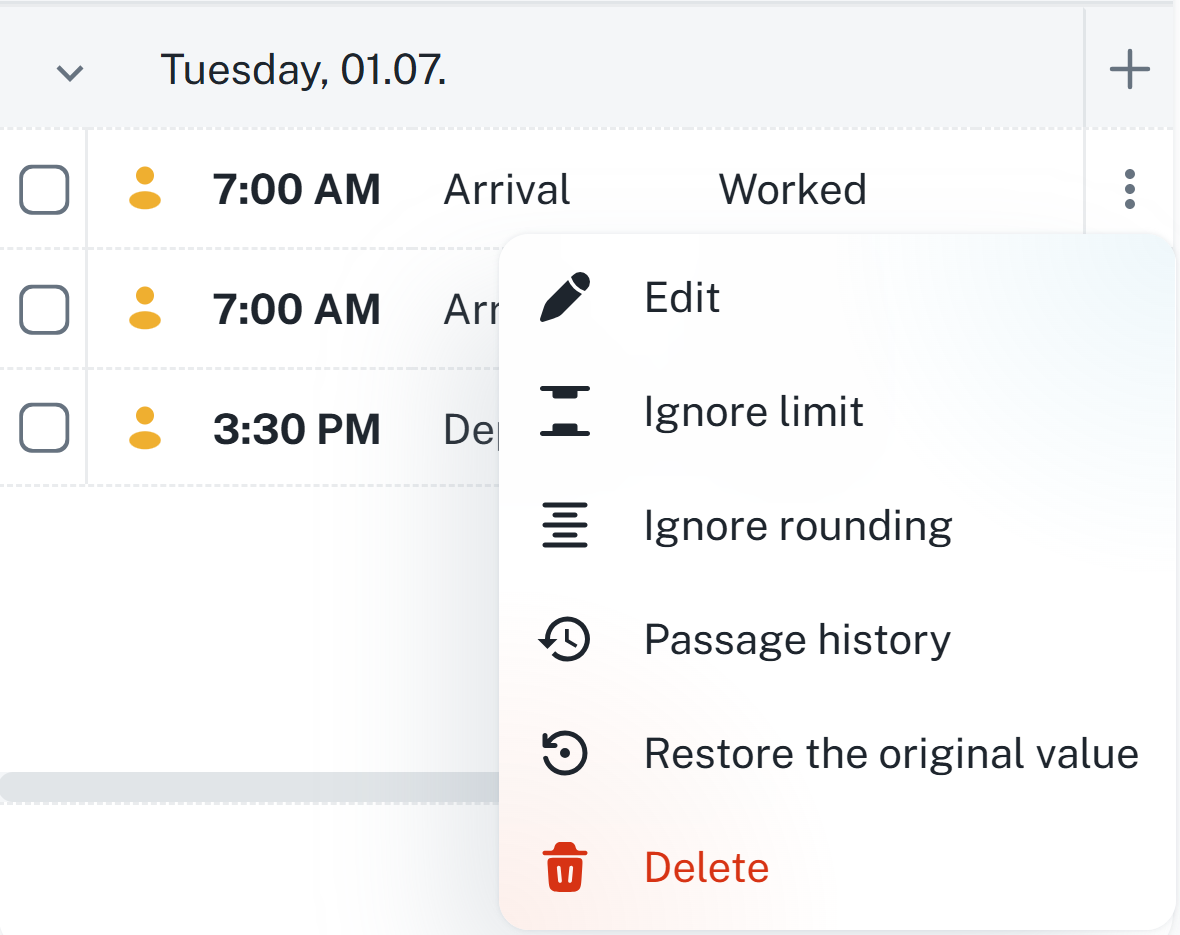1180x935 pixels.
Task: Click person icon on 3:30 PM row
Action: click(x=145, y=428)
